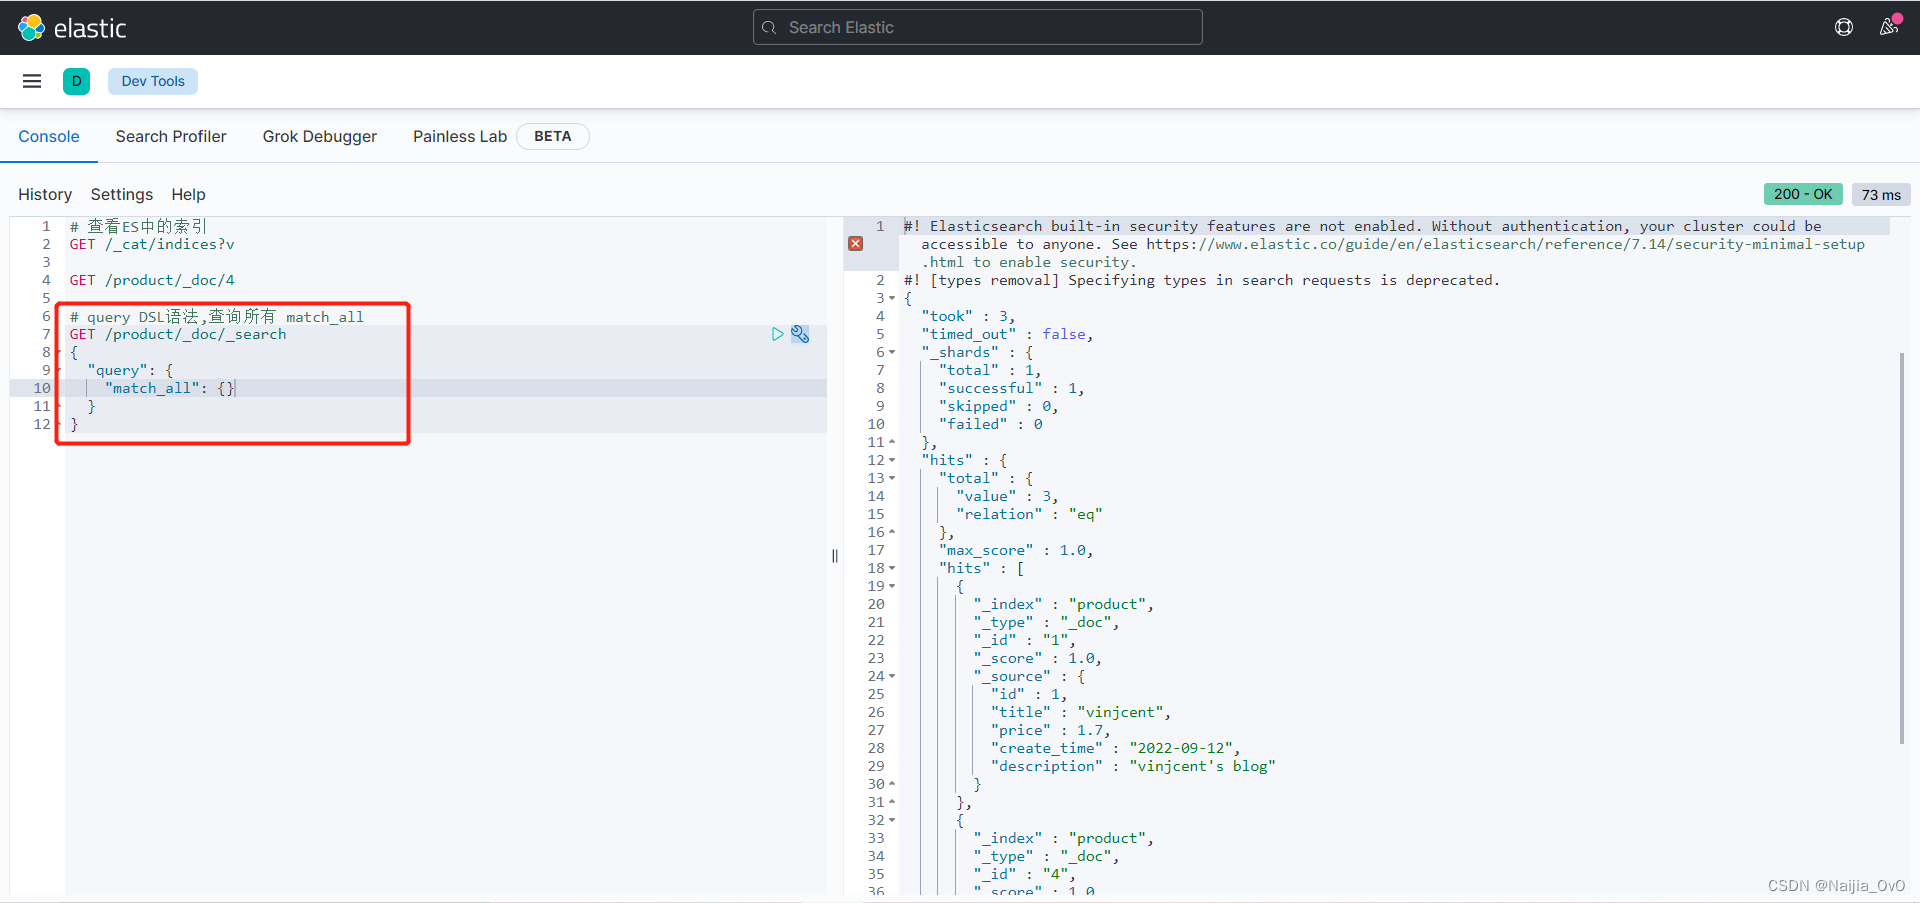Viewport: 1920px width, 903px height.
Task: Click the BETA badge
Action: click(x=553, y=136)
